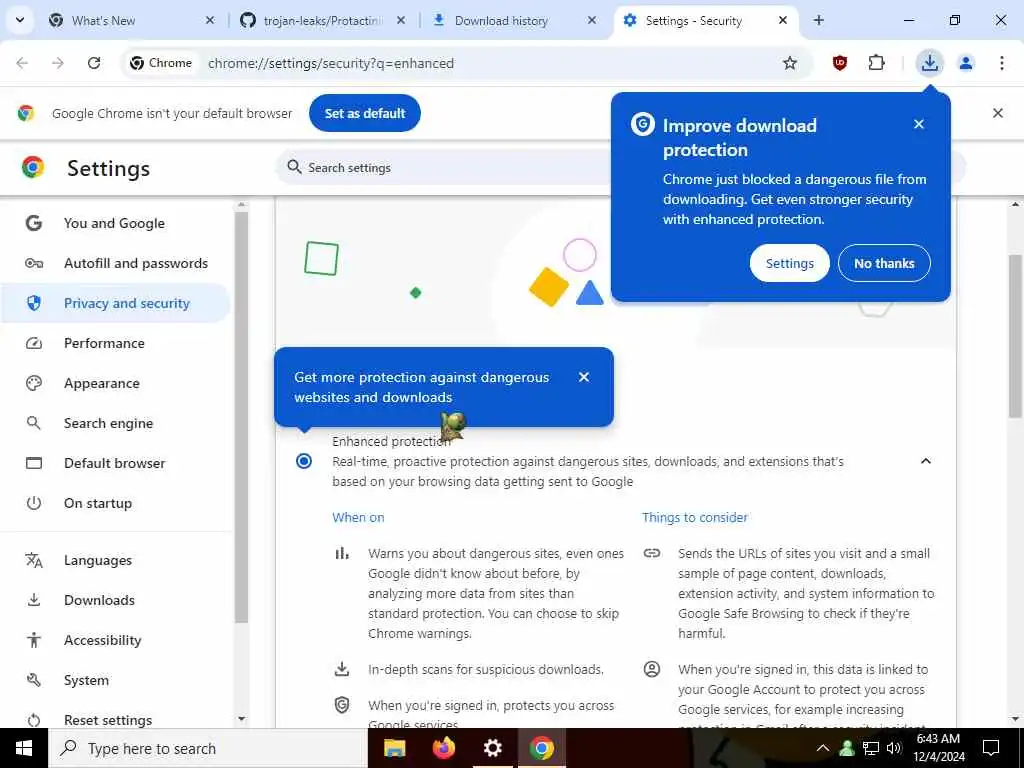Open Default browser settings
The width and height of the screenshot is (1024, 768).
click(115, 463)
